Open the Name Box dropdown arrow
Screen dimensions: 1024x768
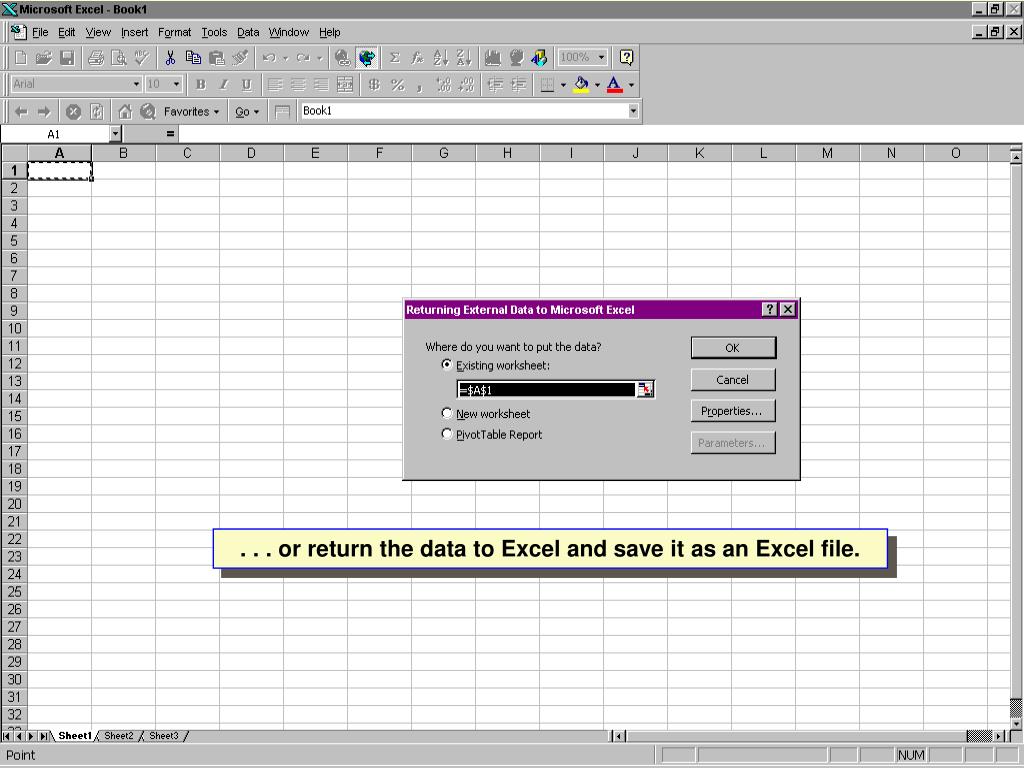point(116,134)
